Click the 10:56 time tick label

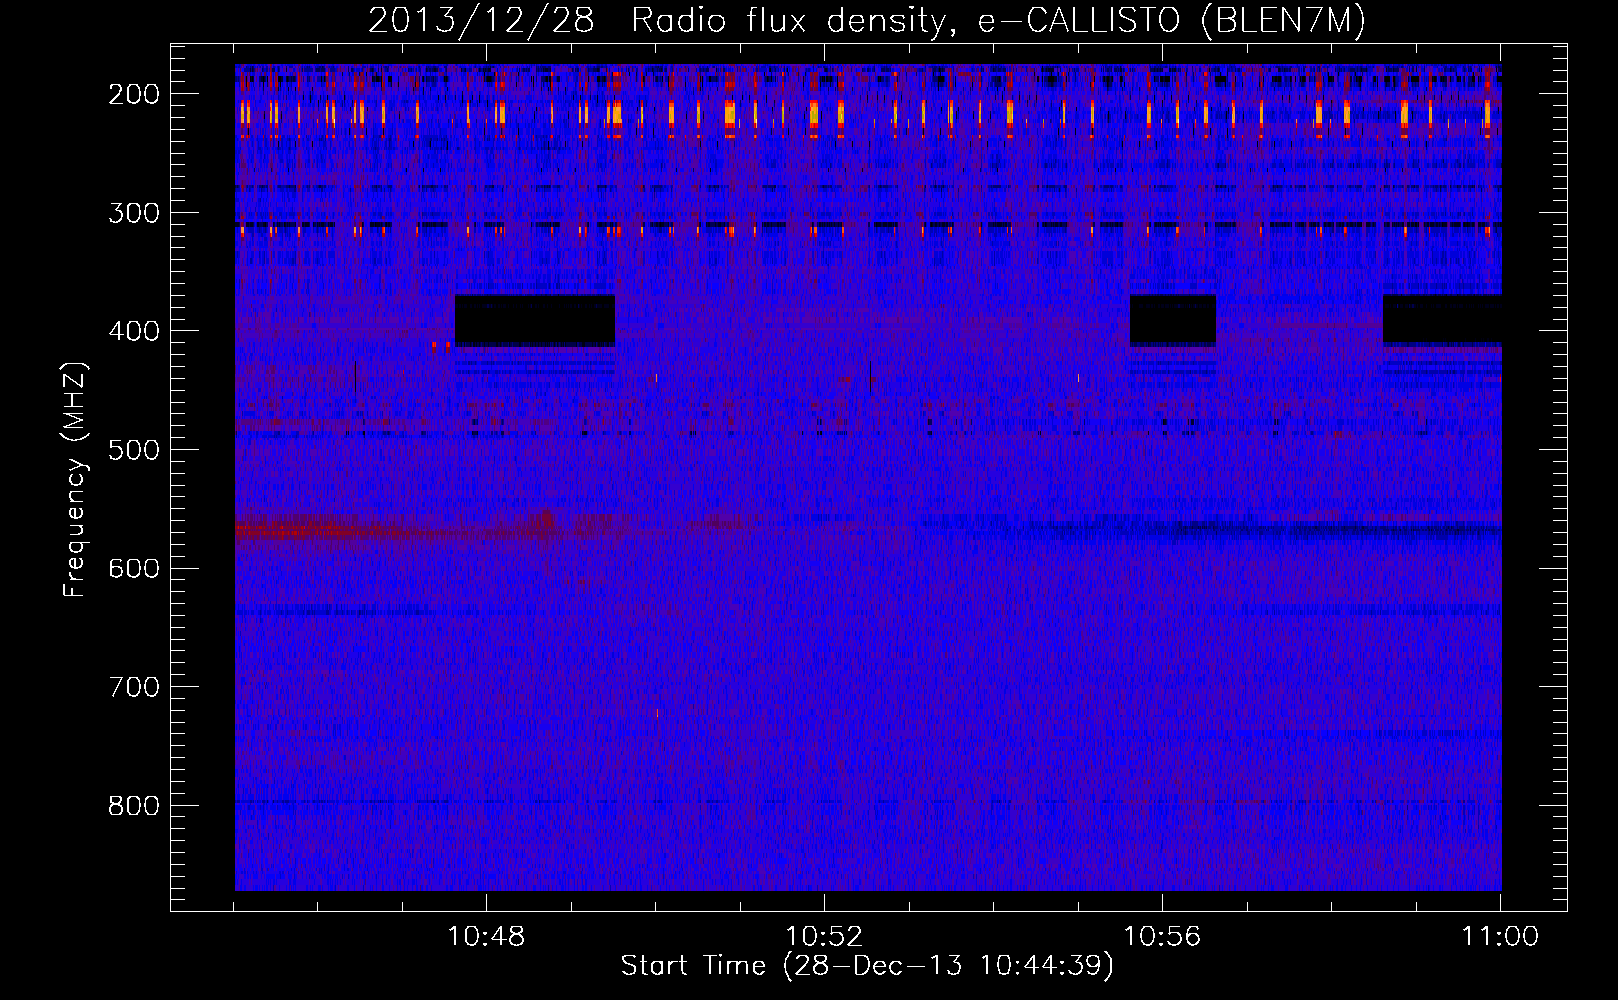[x=1162, y=937]
